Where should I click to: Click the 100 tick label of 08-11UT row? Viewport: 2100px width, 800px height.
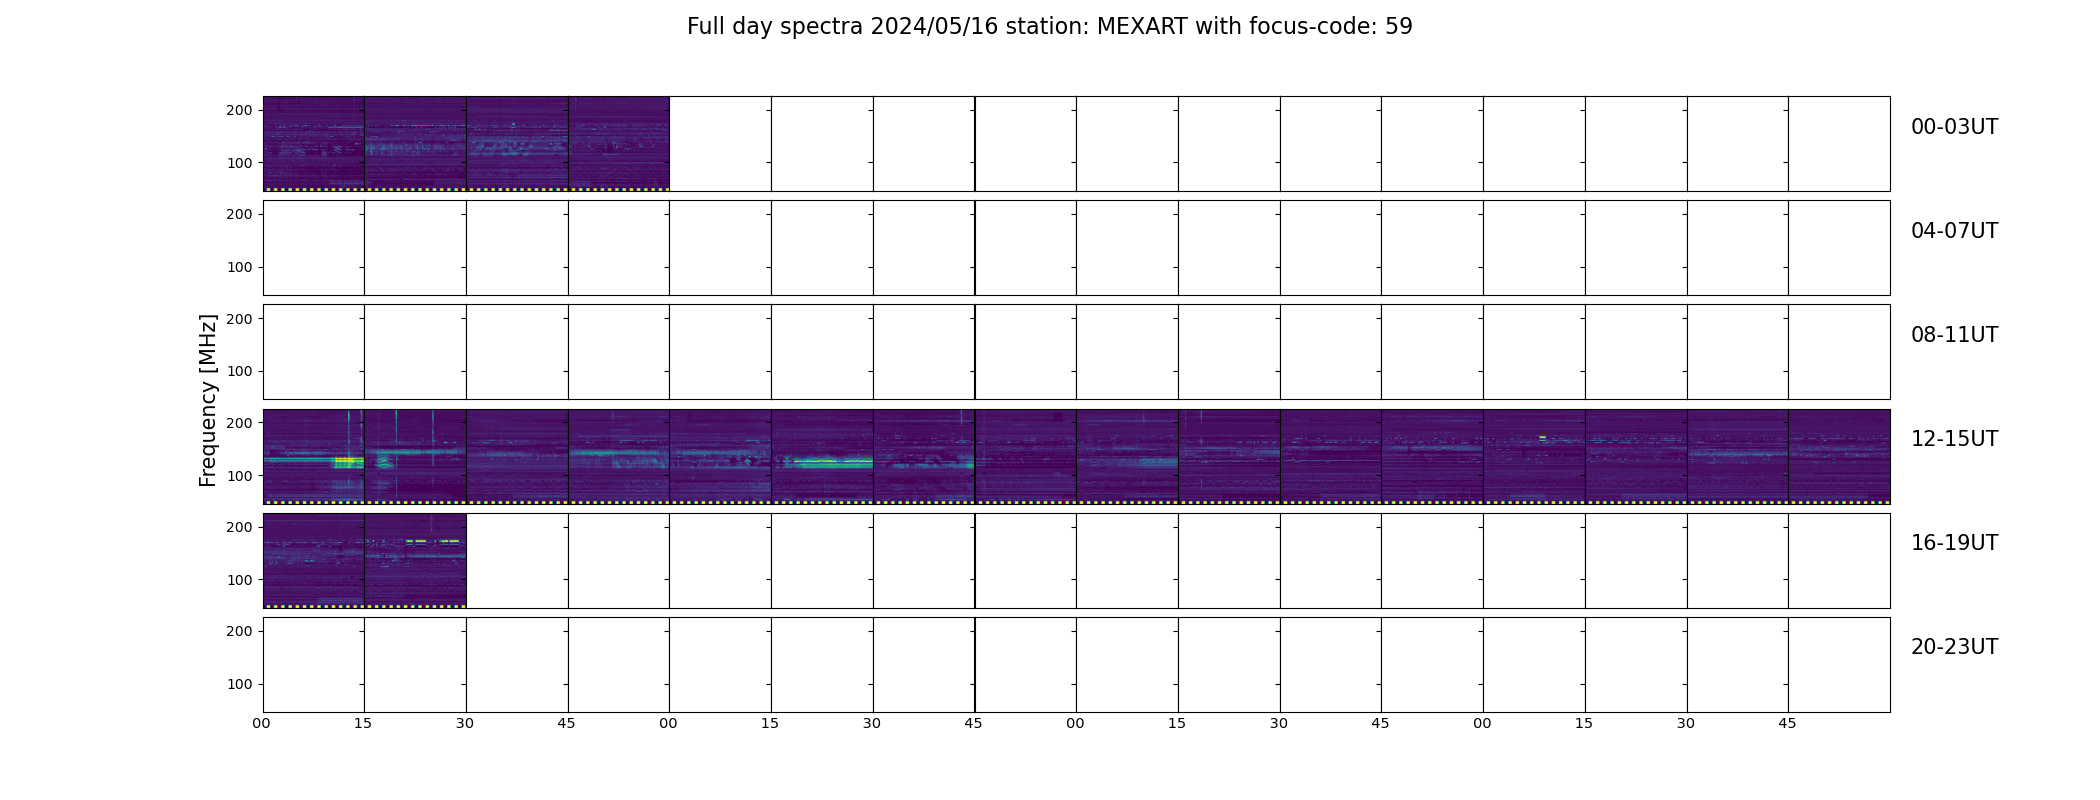(239, 371)
